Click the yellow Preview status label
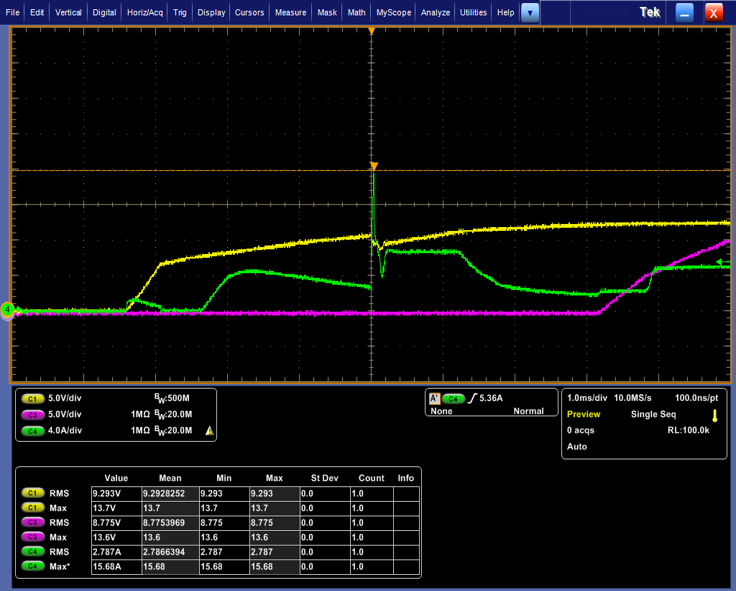Image resolution: width=736 pixels, height=591 pixels. pos(583,414)
